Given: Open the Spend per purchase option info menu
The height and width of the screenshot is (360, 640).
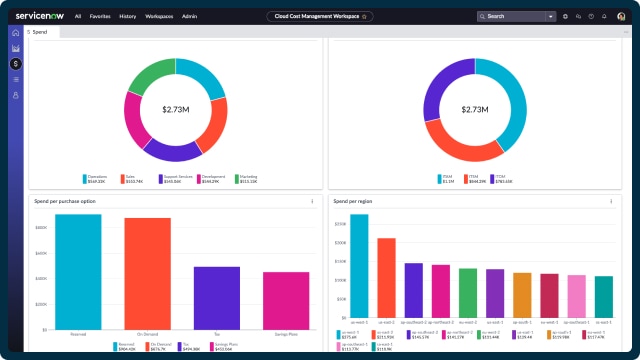Looking at the screenshot, I should (312, 201).
